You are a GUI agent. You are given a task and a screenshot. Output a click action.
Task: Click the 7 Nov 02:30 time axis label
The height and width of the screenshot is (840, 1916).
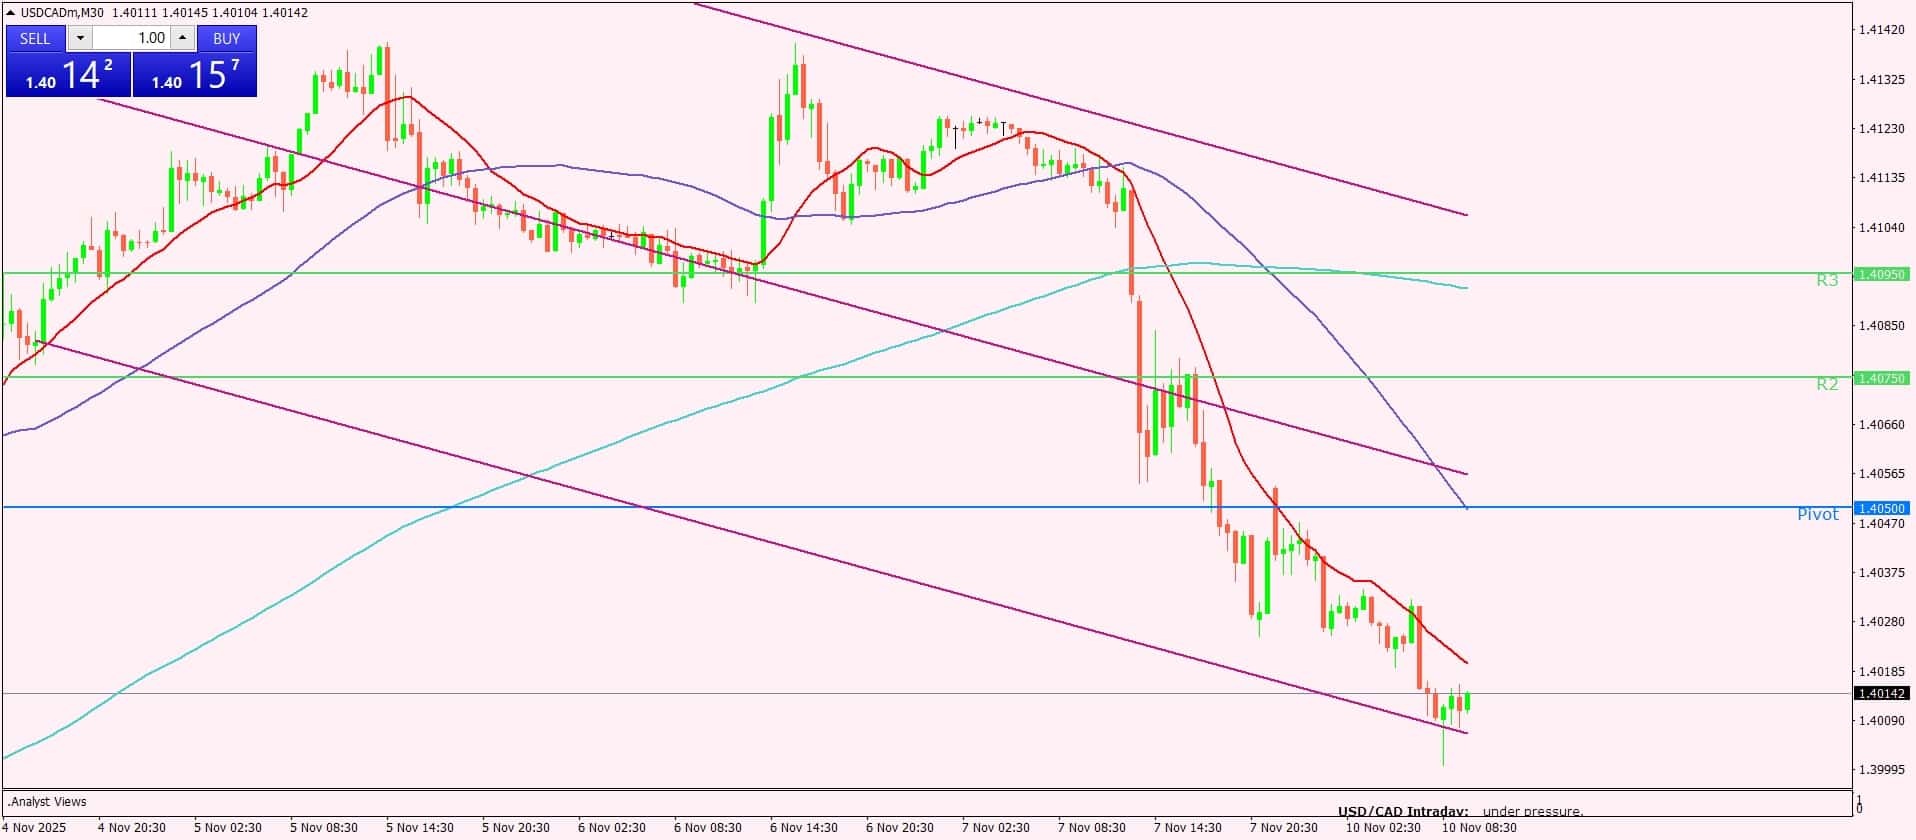[996, 828]
